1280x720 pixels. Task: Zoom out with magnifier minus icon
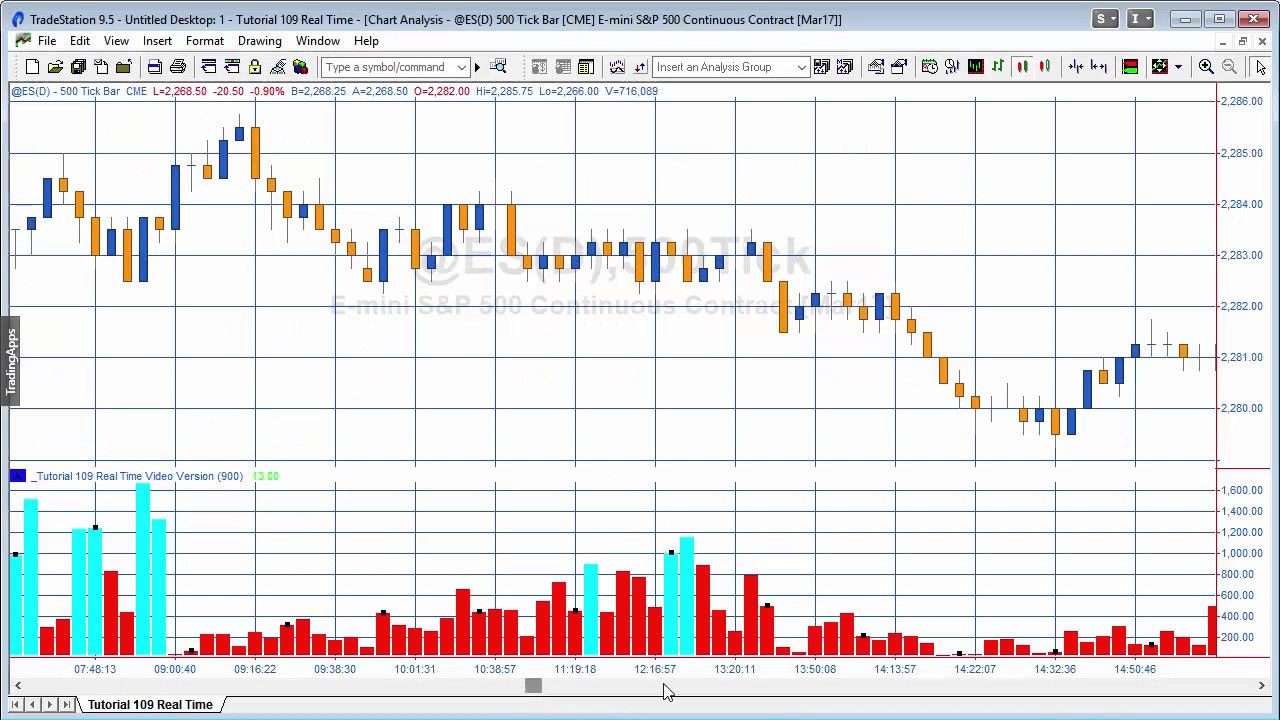1229,67
